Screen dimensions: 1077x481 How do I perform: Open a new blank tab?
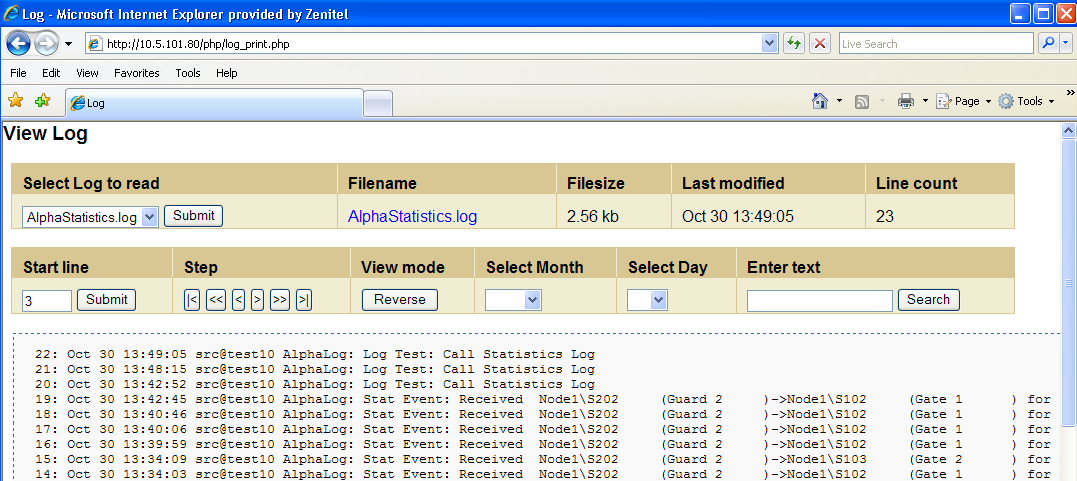pos(378,103)
